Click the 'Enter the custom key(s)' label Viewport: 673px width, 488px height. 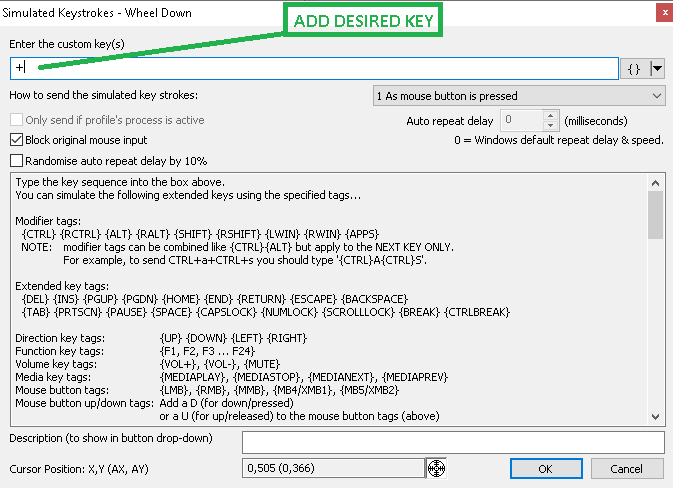(x=67, y=44)
